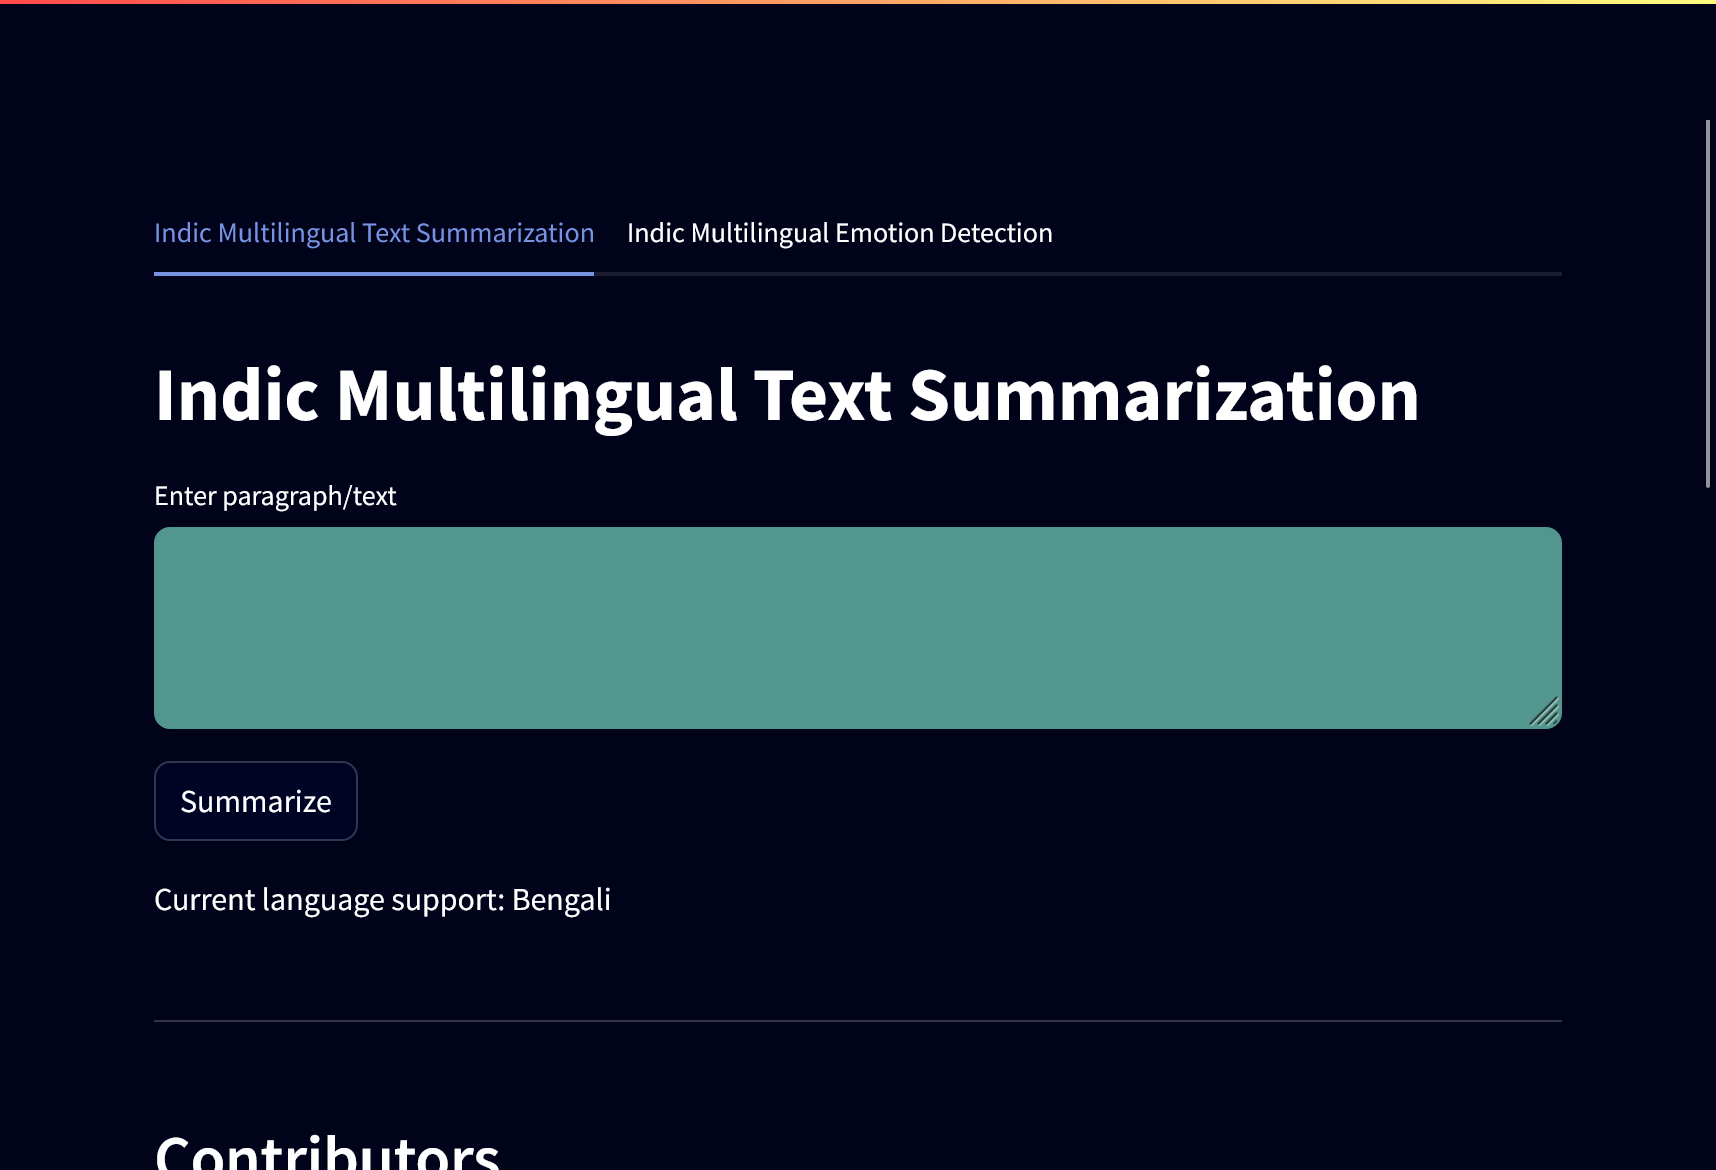Viewport: 1716px width, 1170px height.
Task: Switch to the Indic Multilingual Emotion Detection tab
Action: [839, 232]
